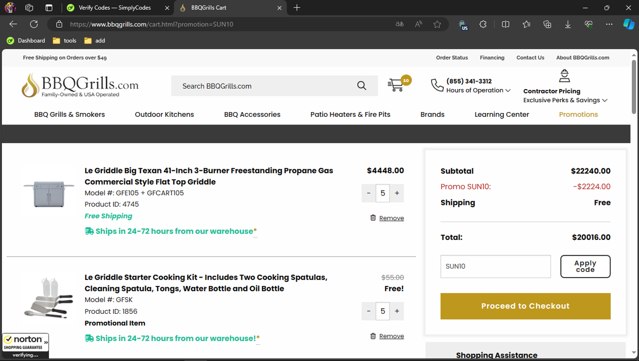Open the browser collections icon
This screenshot has height=361, width=639.
coord(547,24)
